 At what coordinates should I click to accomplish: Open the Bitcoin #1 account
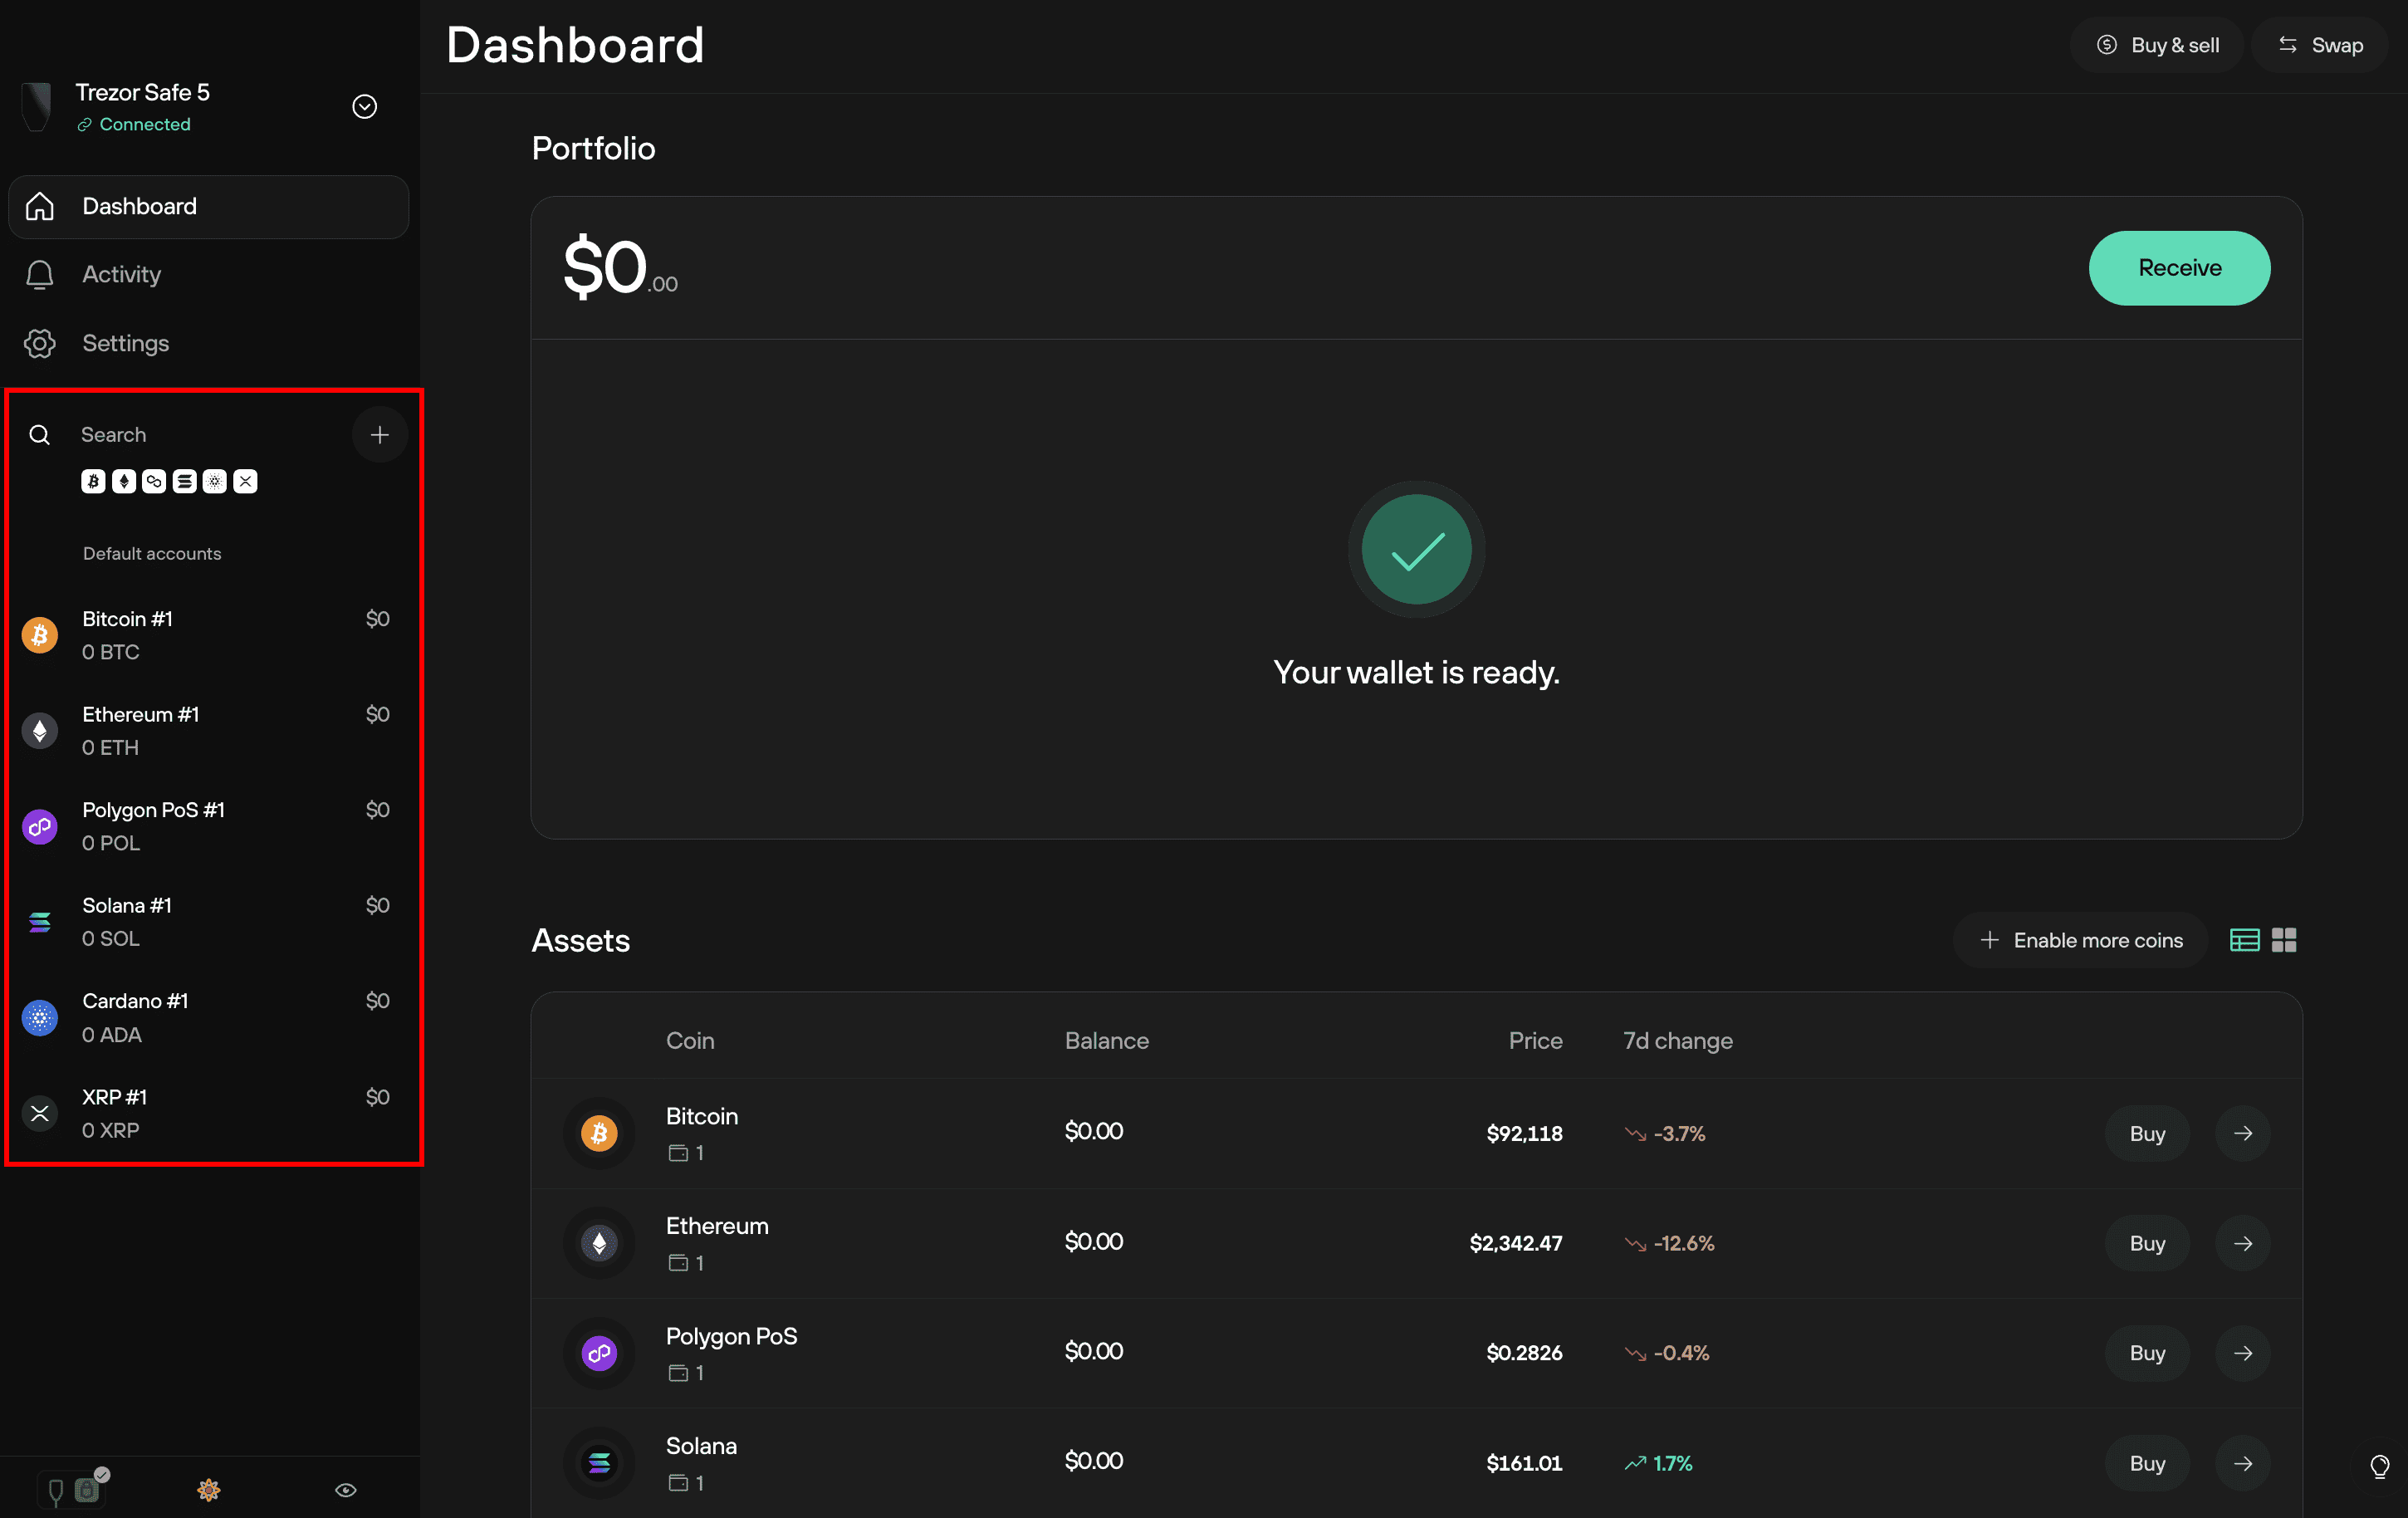coord(208,635)
